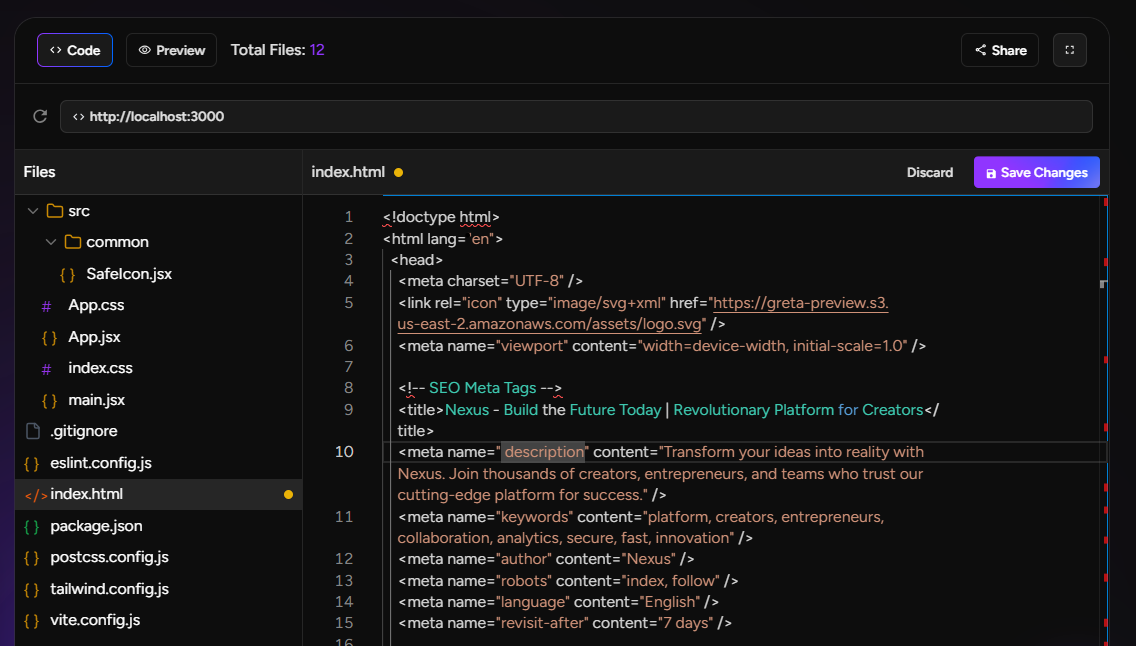Image resolution: width=1136 pixels, height=646 pixels.
Task: Click the braces icon next to postcss.config.js
Action: 31,558
